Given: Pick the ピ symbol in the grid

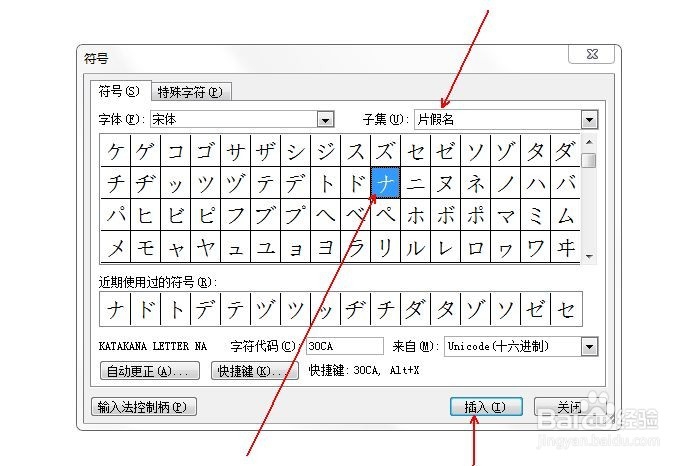Looking at the screenshot, I should click(205, 215).
